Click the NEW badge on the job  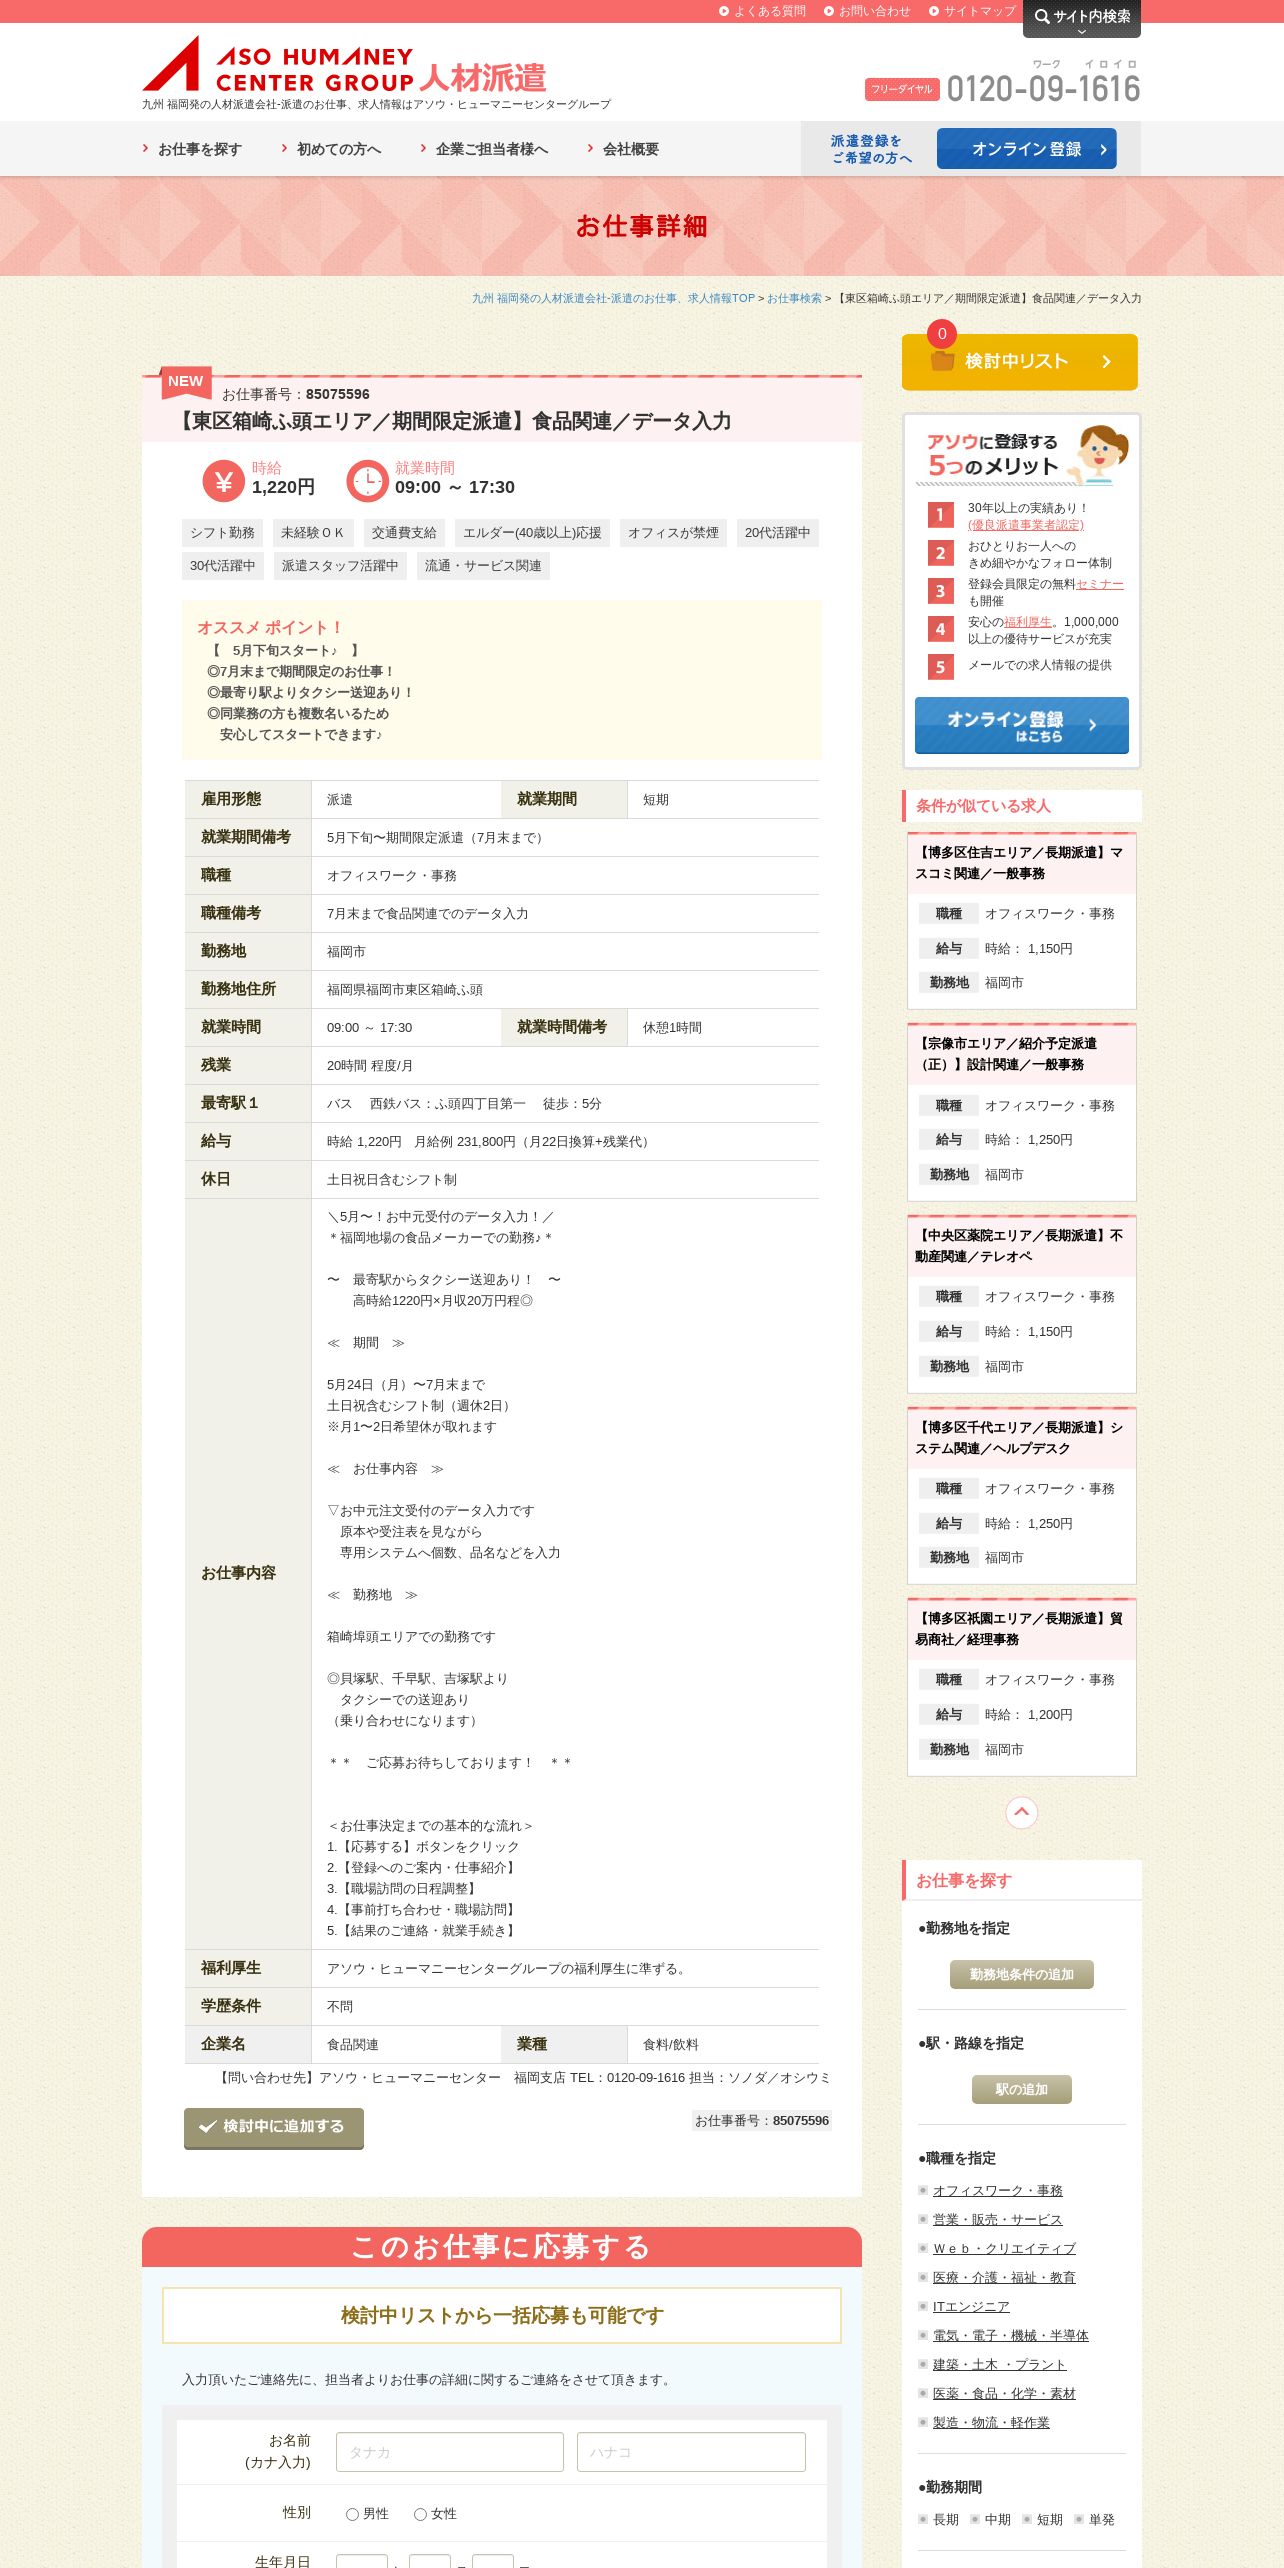186,381
